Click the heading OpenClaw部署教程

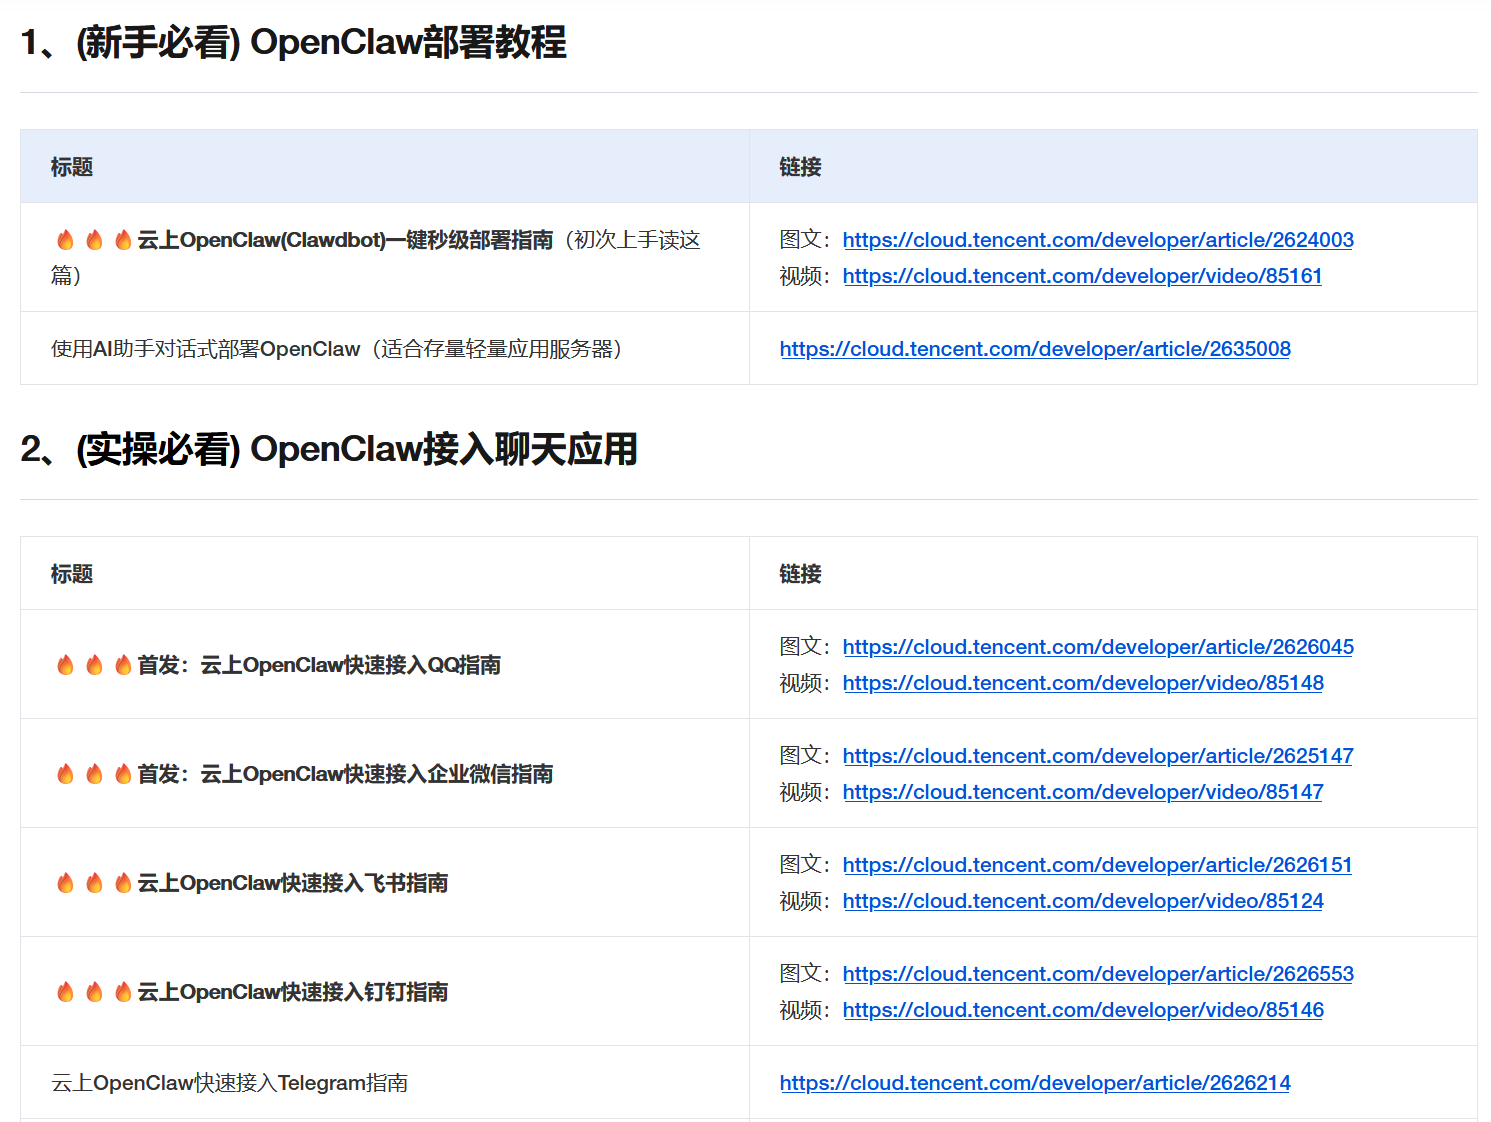point(293,44)
